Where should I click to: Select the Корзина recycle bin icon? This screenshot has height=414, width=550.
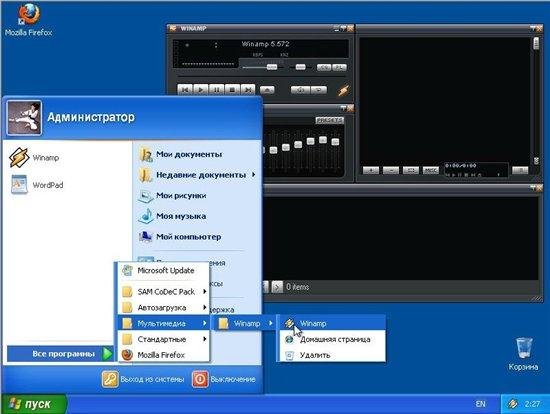click(524, 354)
